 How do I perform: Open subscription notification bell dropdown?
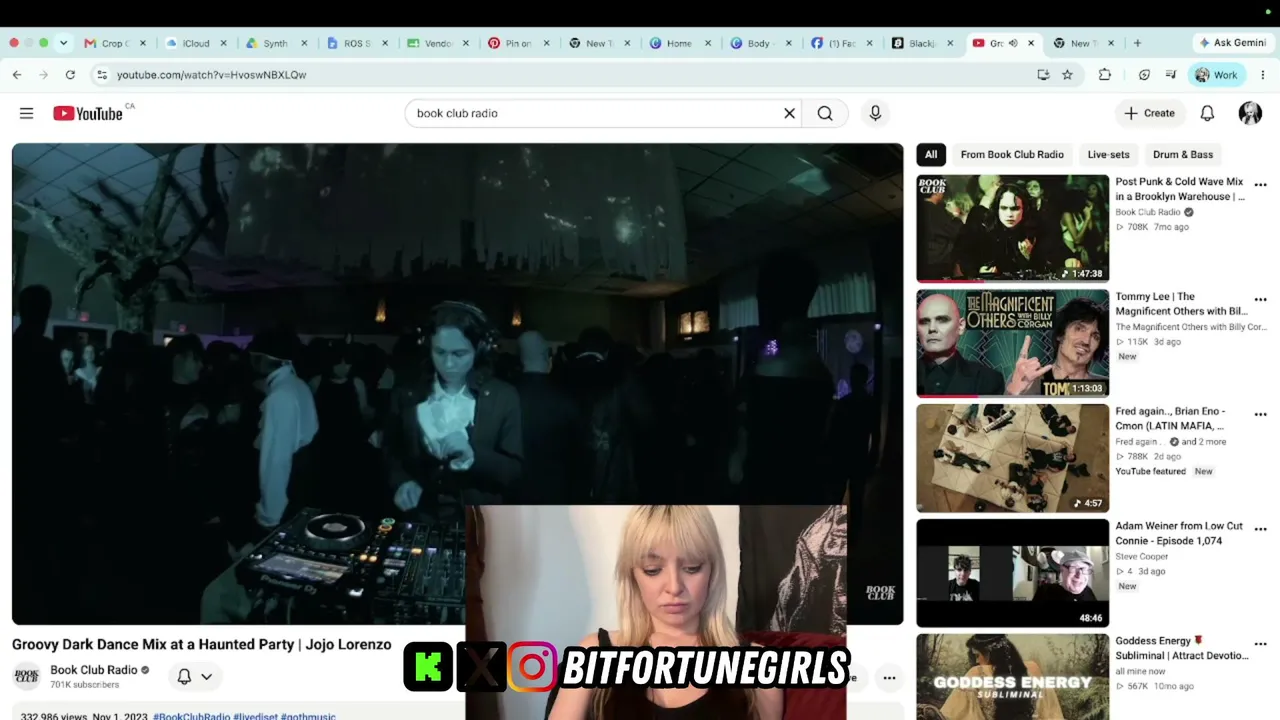194,677
